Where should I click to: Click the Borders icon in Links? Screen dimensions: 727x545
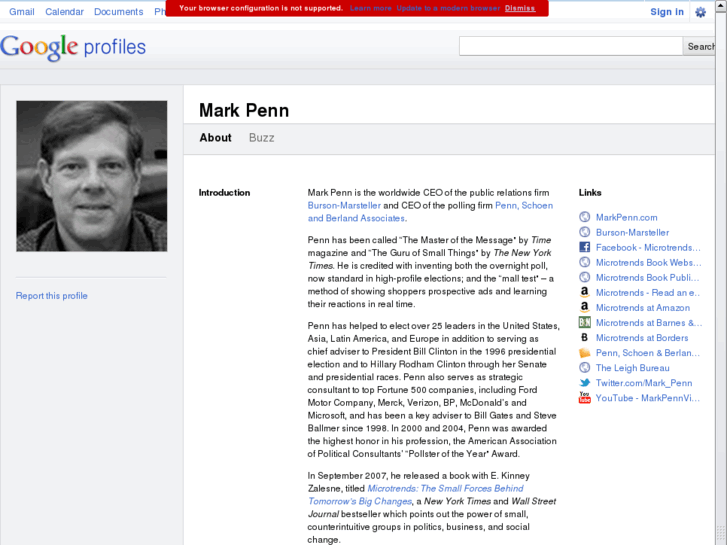585,338
